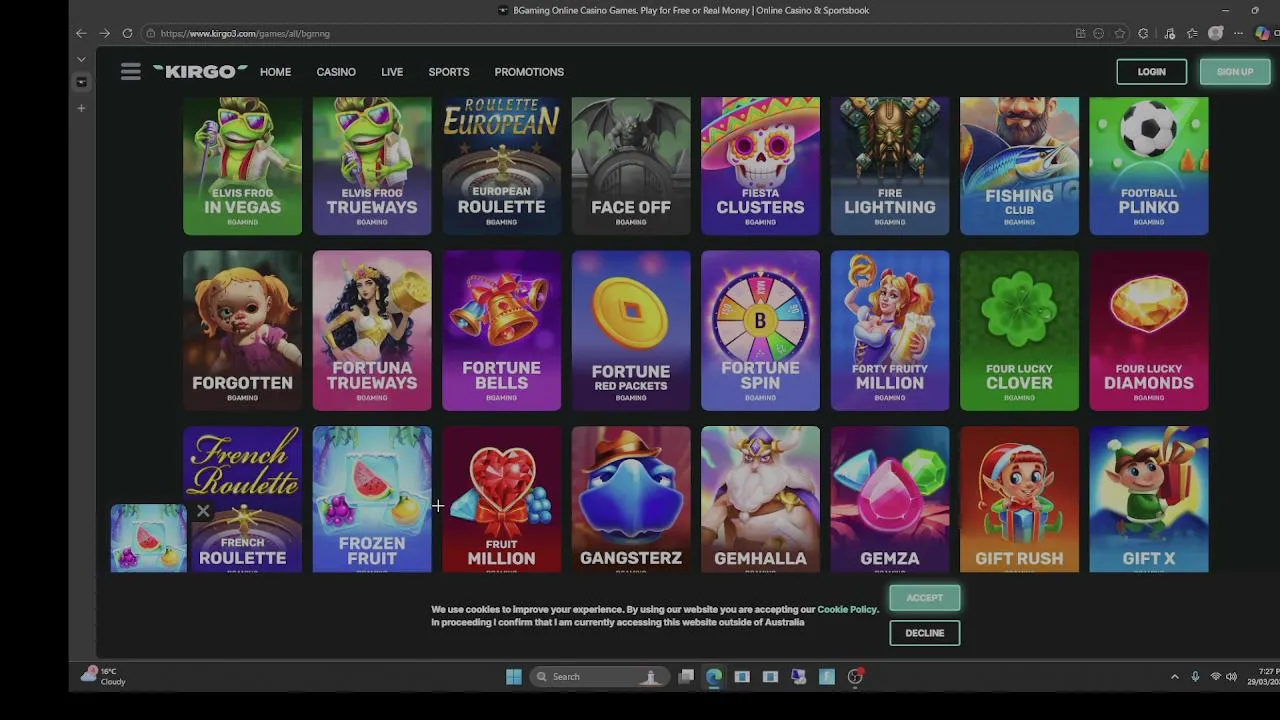Open the Fortune Red Packets game tile

631,331
